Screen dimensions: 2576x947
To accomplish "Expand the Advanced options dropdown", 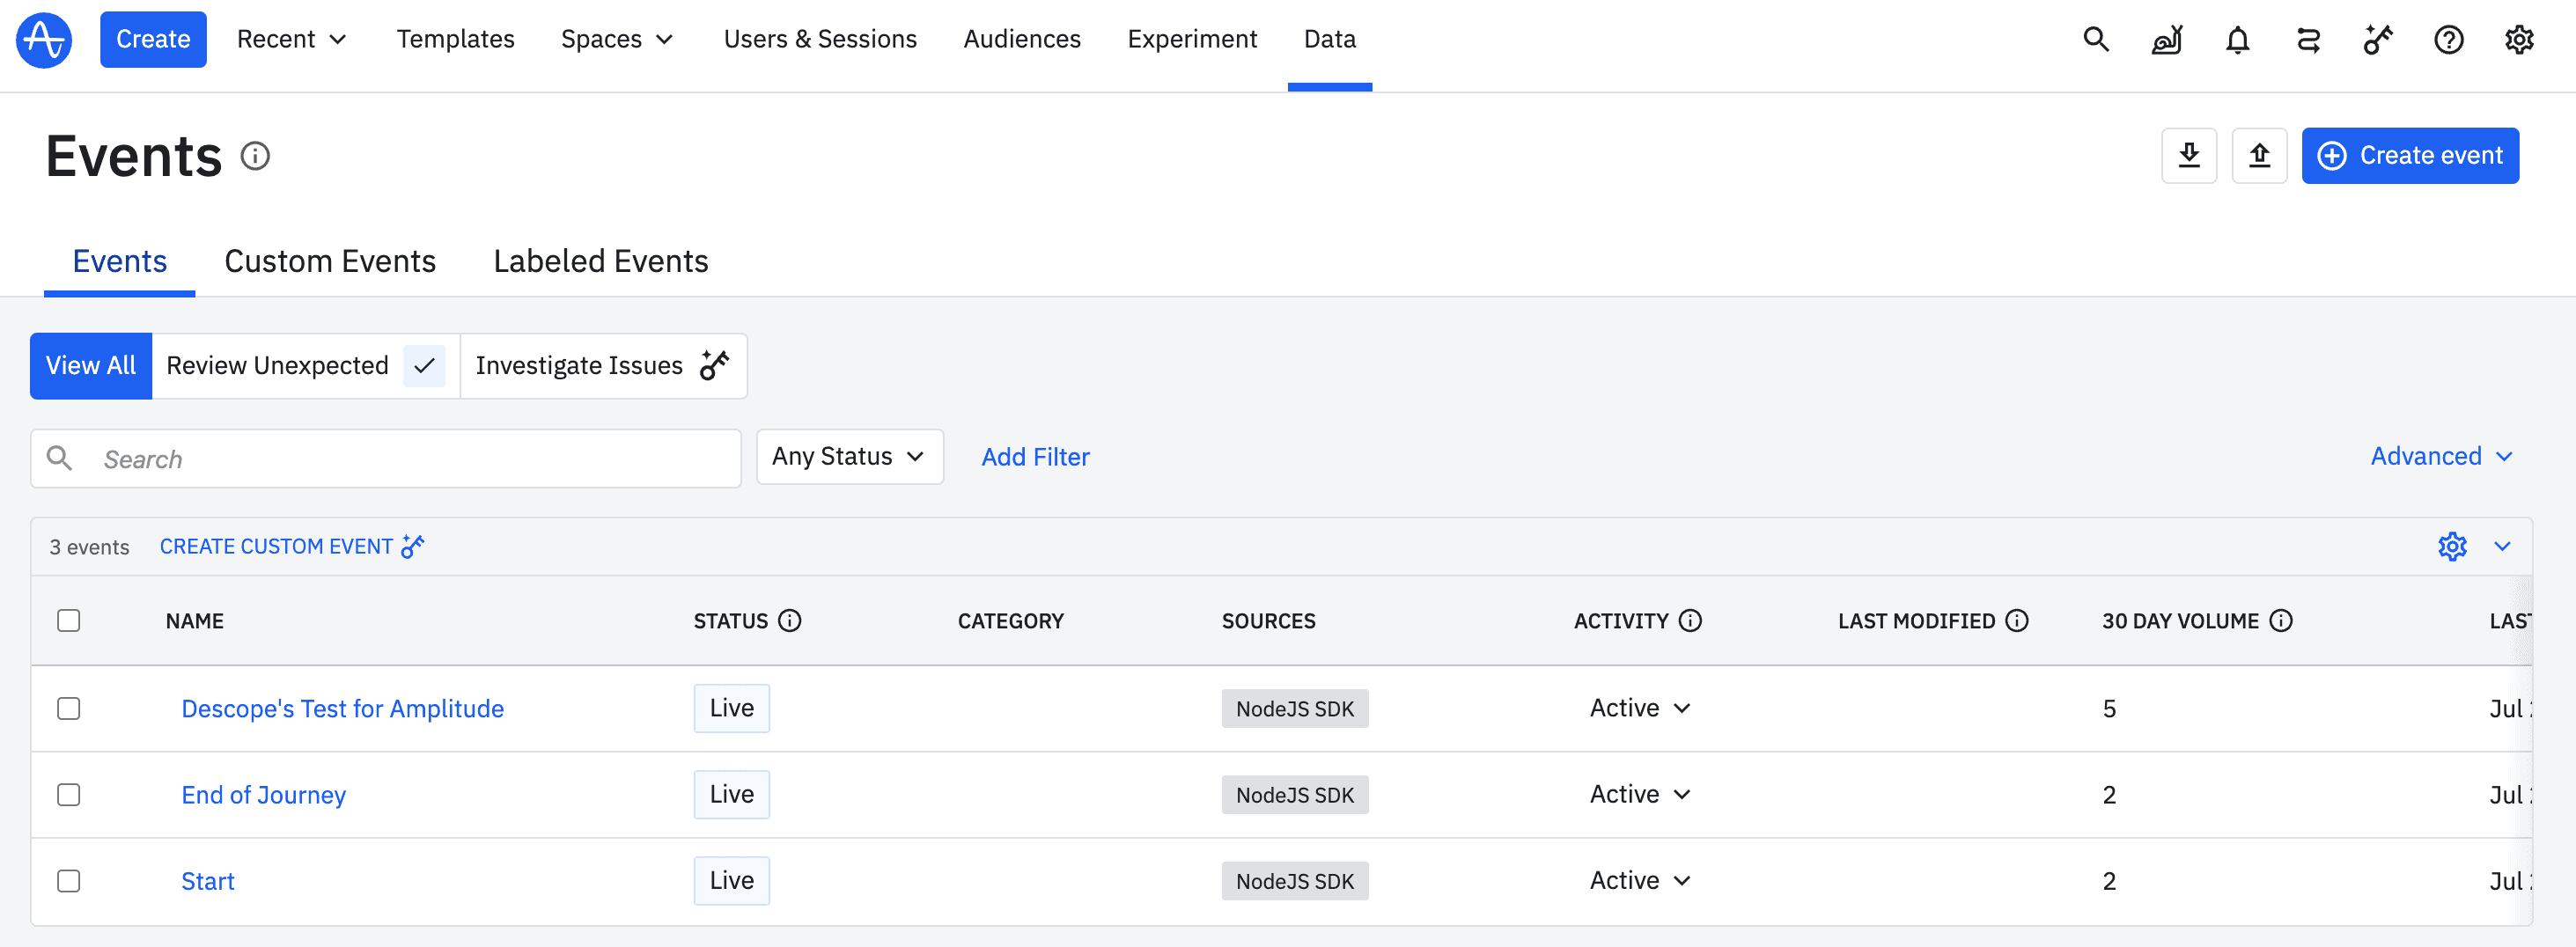I will point(2440,457).
